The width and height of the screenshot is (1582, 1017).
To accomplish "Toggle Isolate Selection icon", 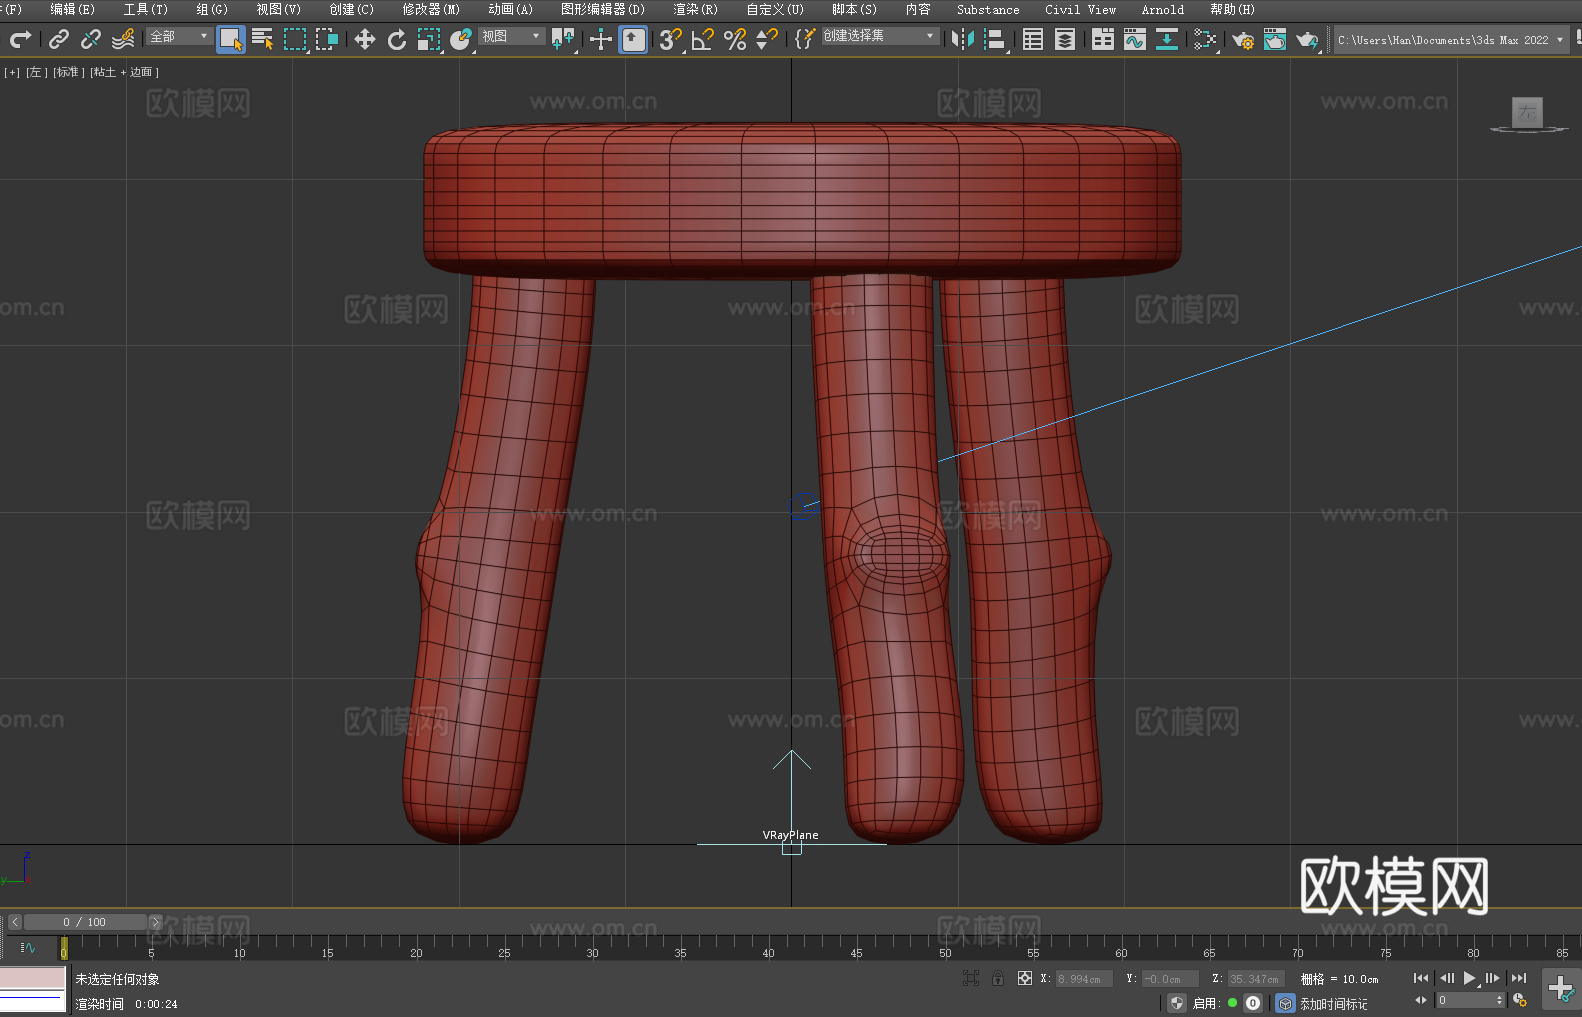I will [970, 978].
